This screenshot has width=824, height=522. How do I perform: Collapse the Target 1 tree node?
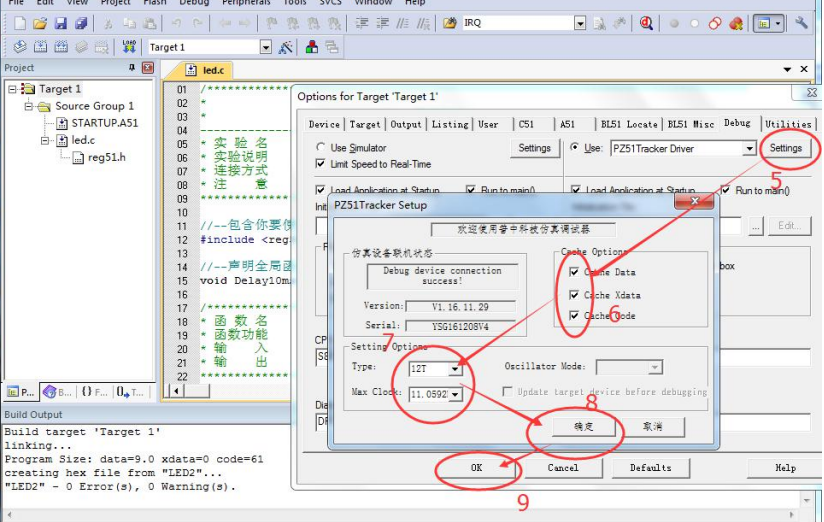12,89
